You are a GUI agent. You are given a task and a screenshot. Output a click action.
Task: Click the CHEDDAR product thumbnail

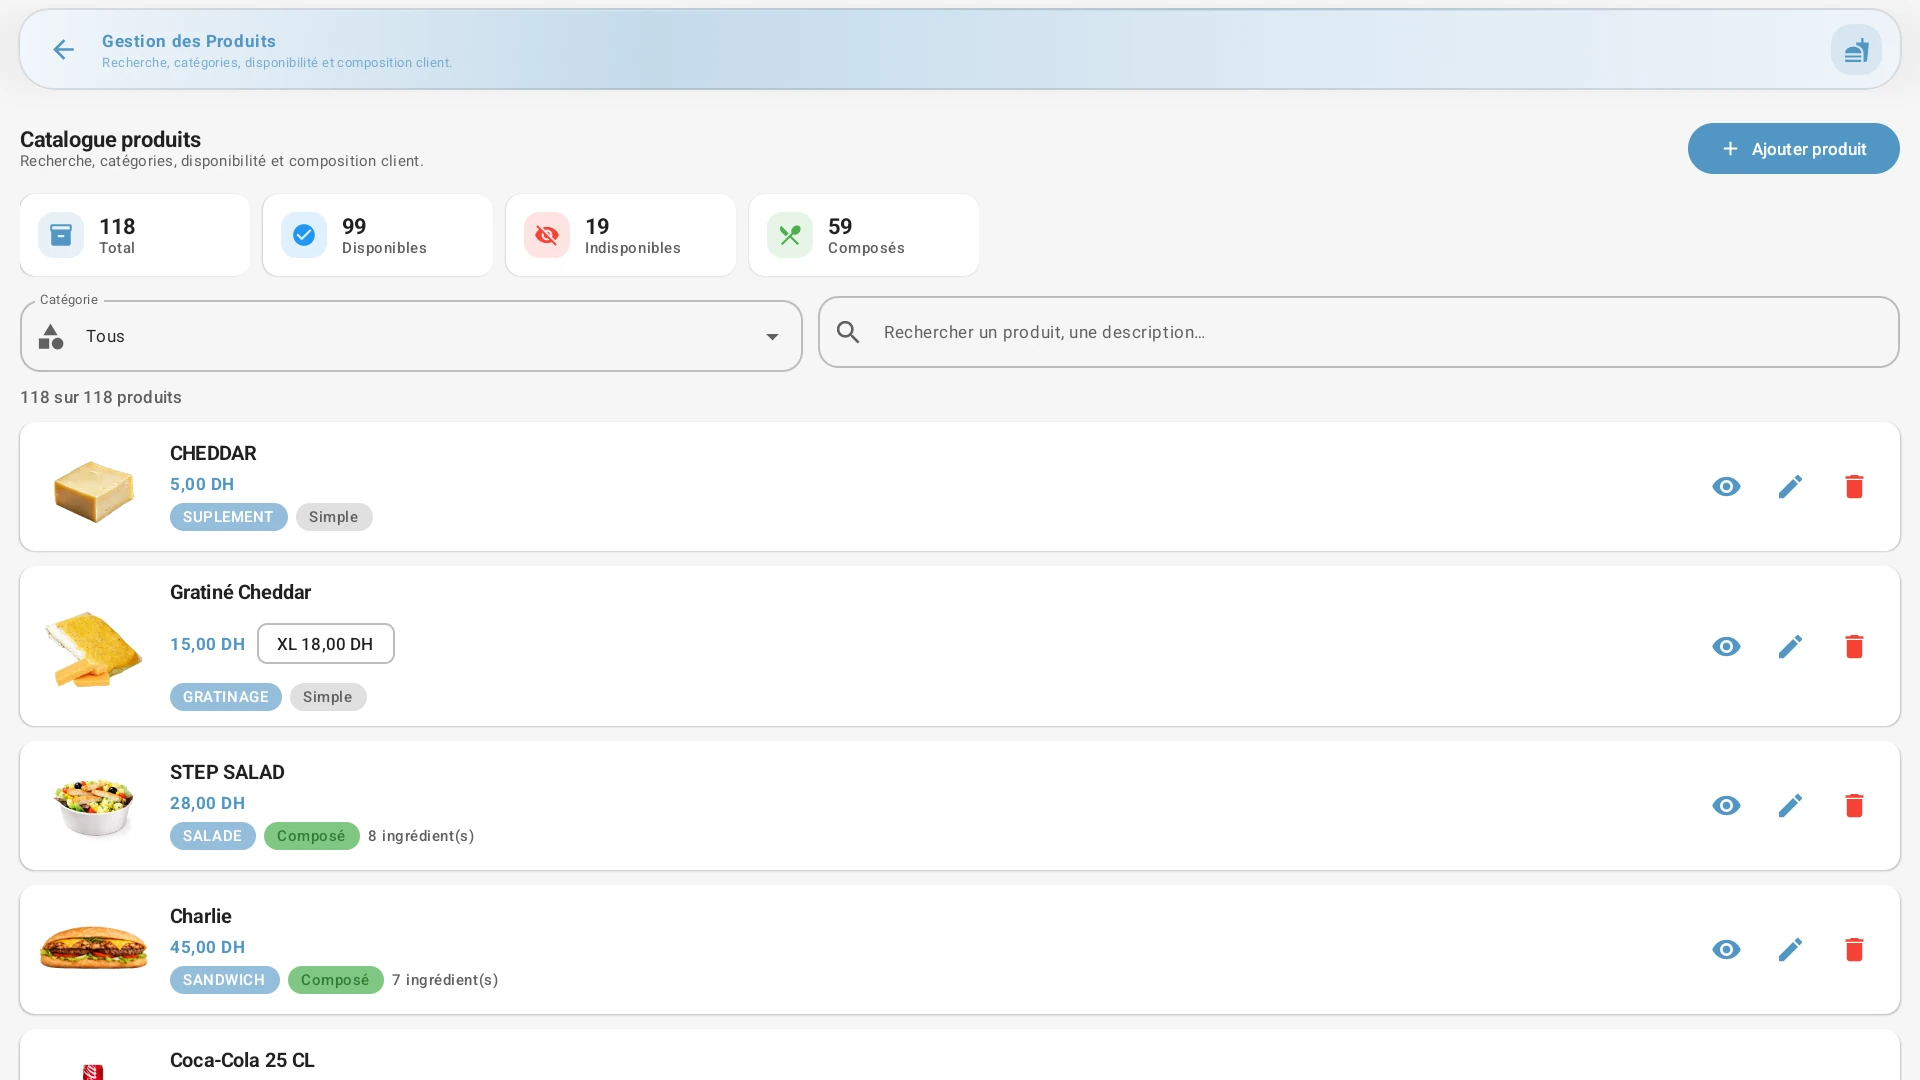94,490
